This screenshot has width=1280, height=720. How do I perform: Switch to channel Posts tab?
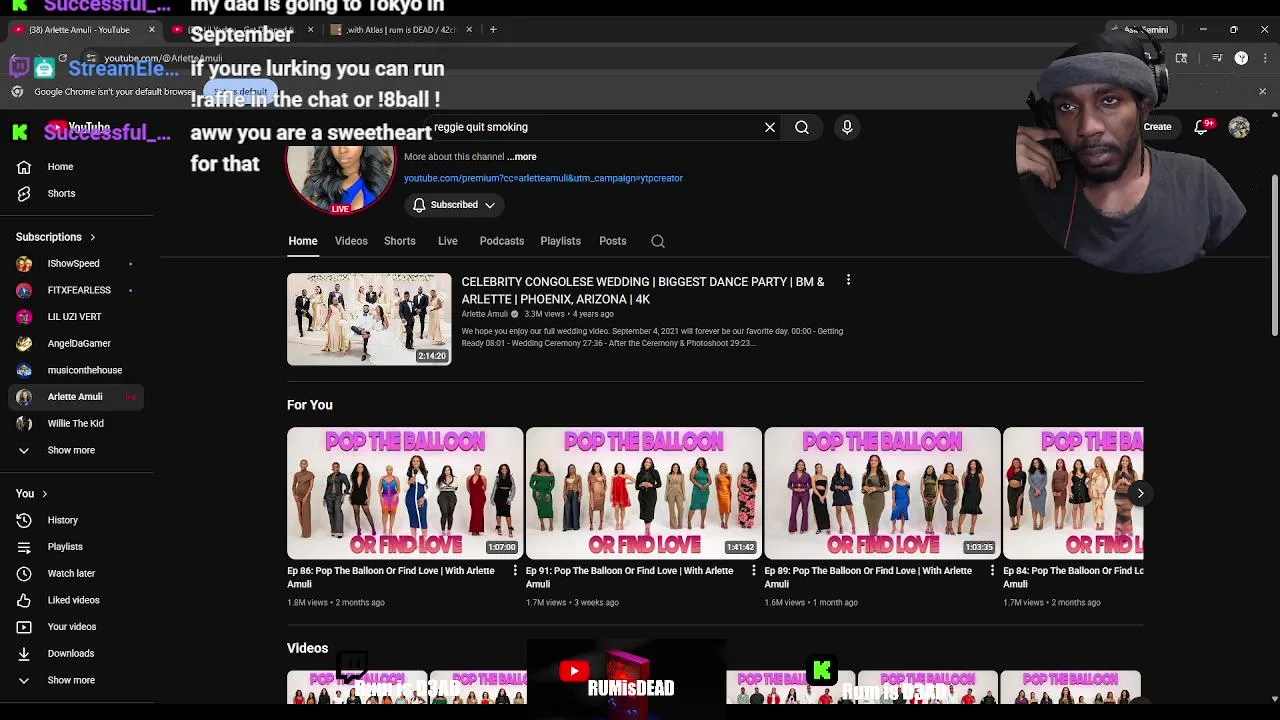tap(612, 241)
